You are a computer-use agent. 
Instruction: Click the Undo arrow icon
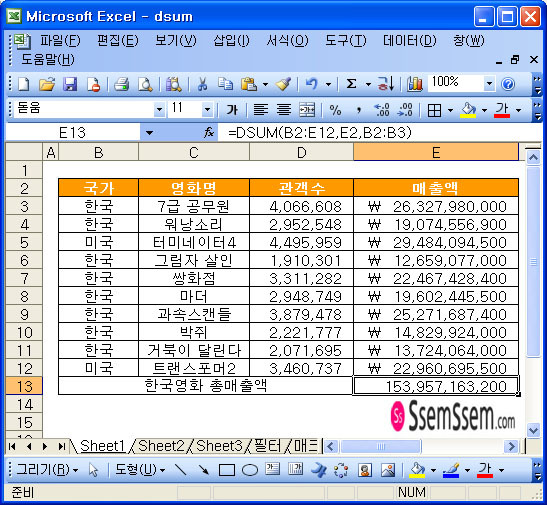pyautogui.click(x=312, y=84)
